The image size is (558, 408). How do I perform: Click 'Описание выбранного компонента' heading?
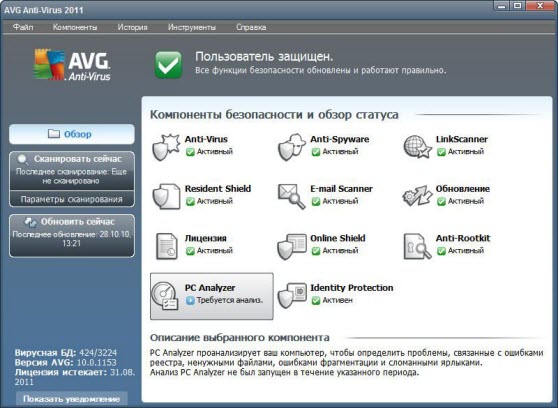point(239,338)
